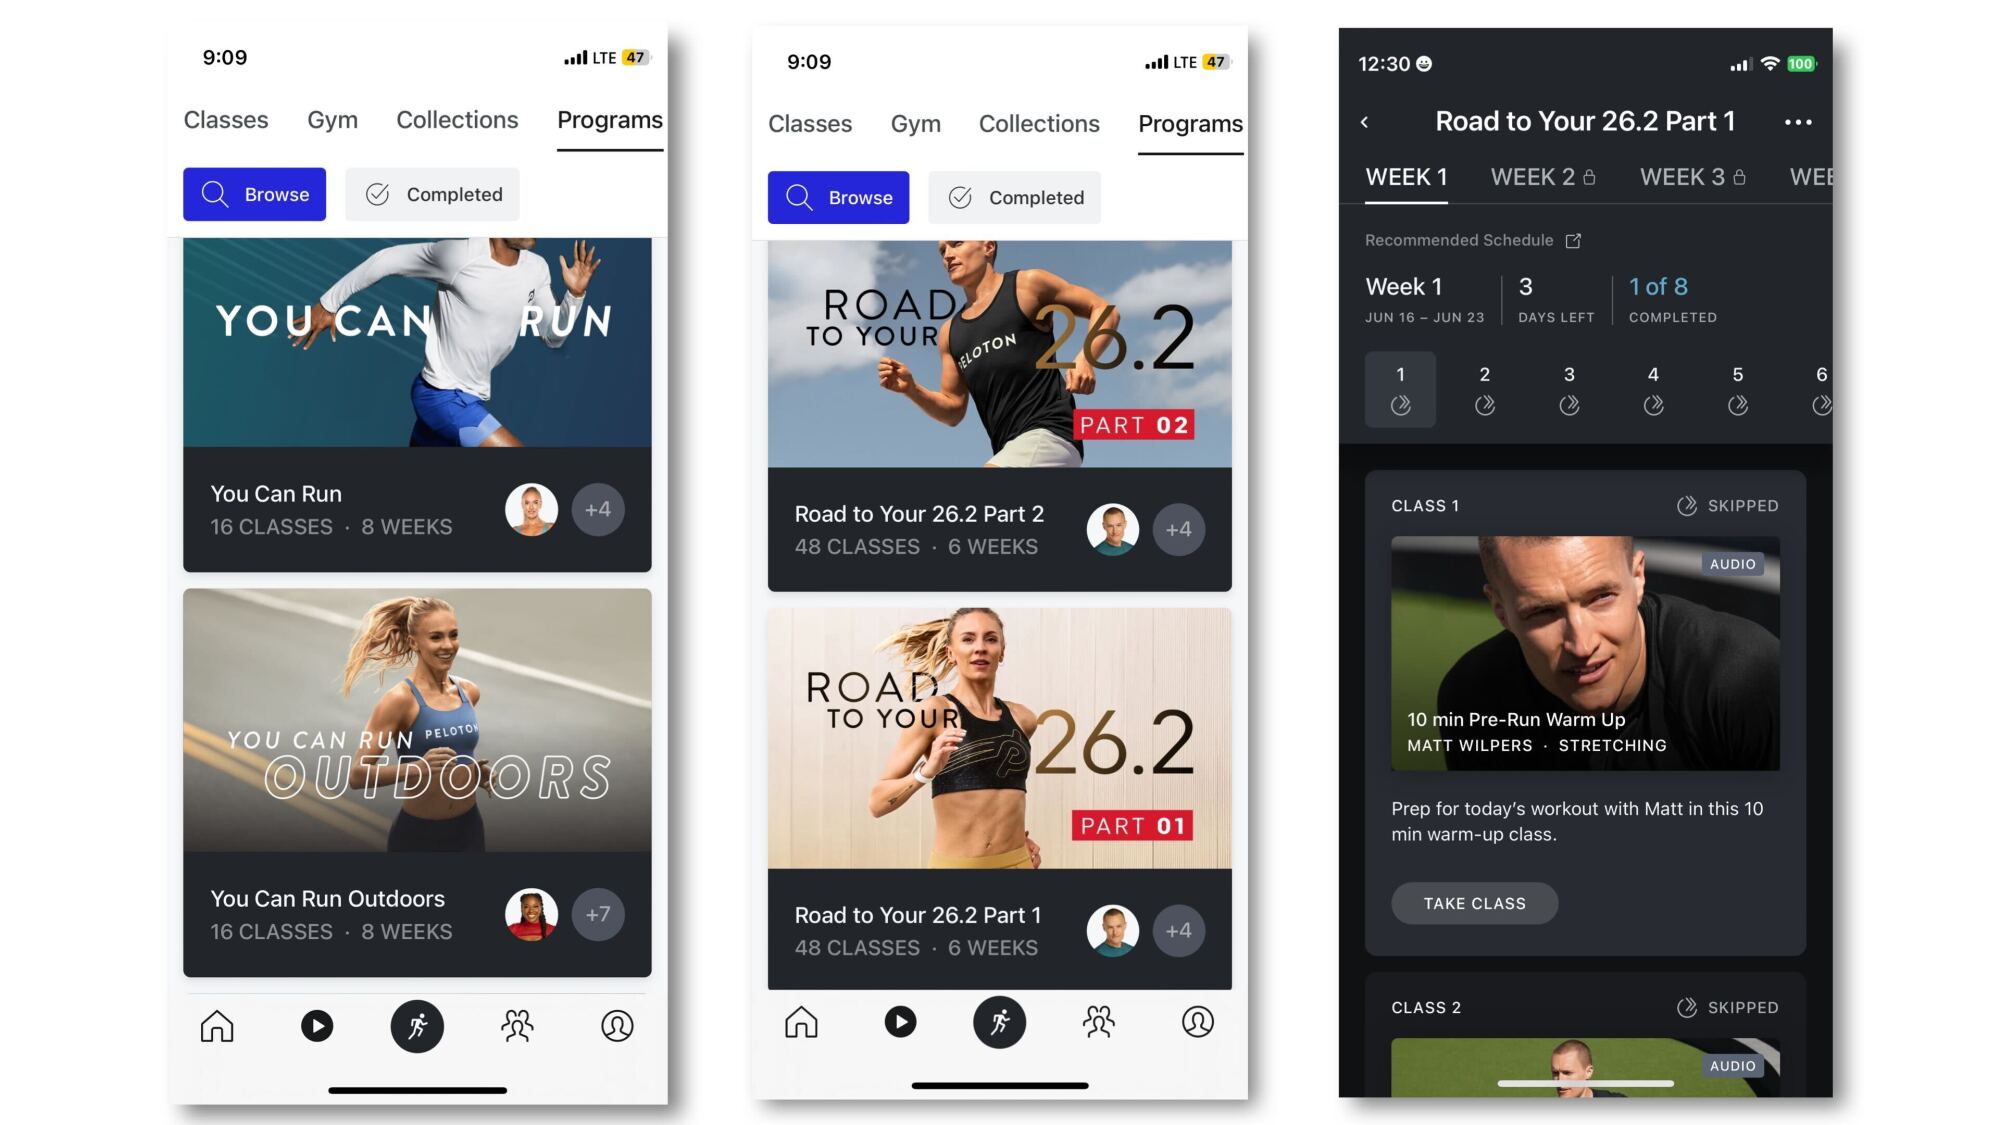Toggle the Completed filter button
2000x1125 pixels.
coord(434,194)
